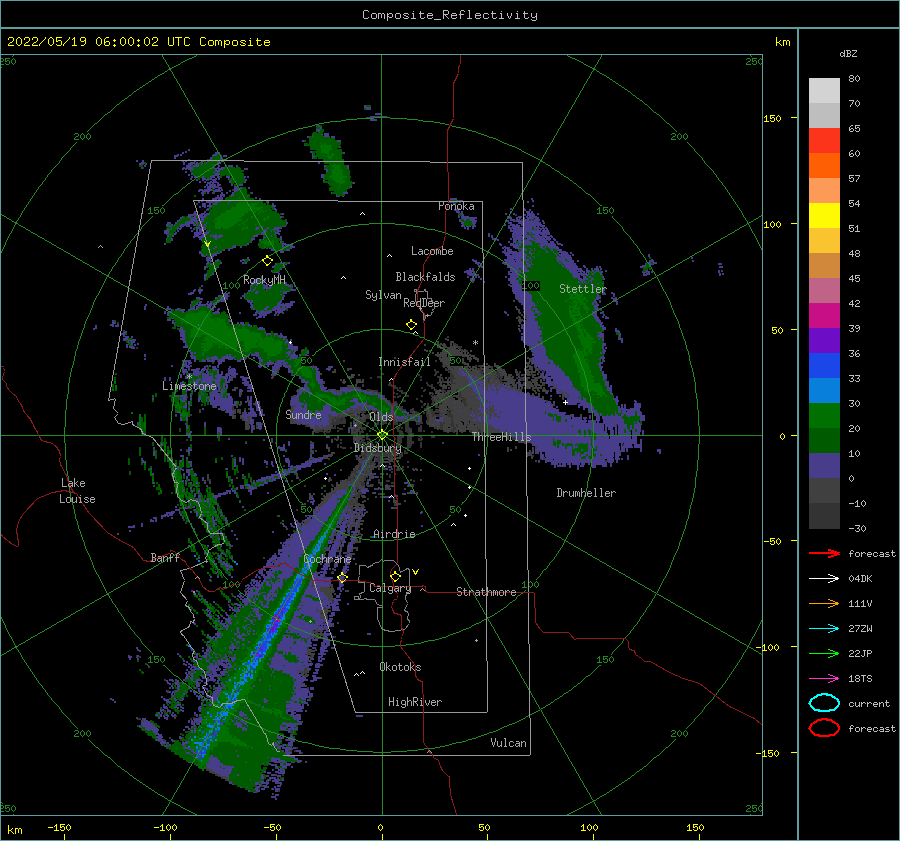Click the light gray 80 dBZ swatch
The height and width of the screenshot is (841, 900).
click(x=824, y=91)
